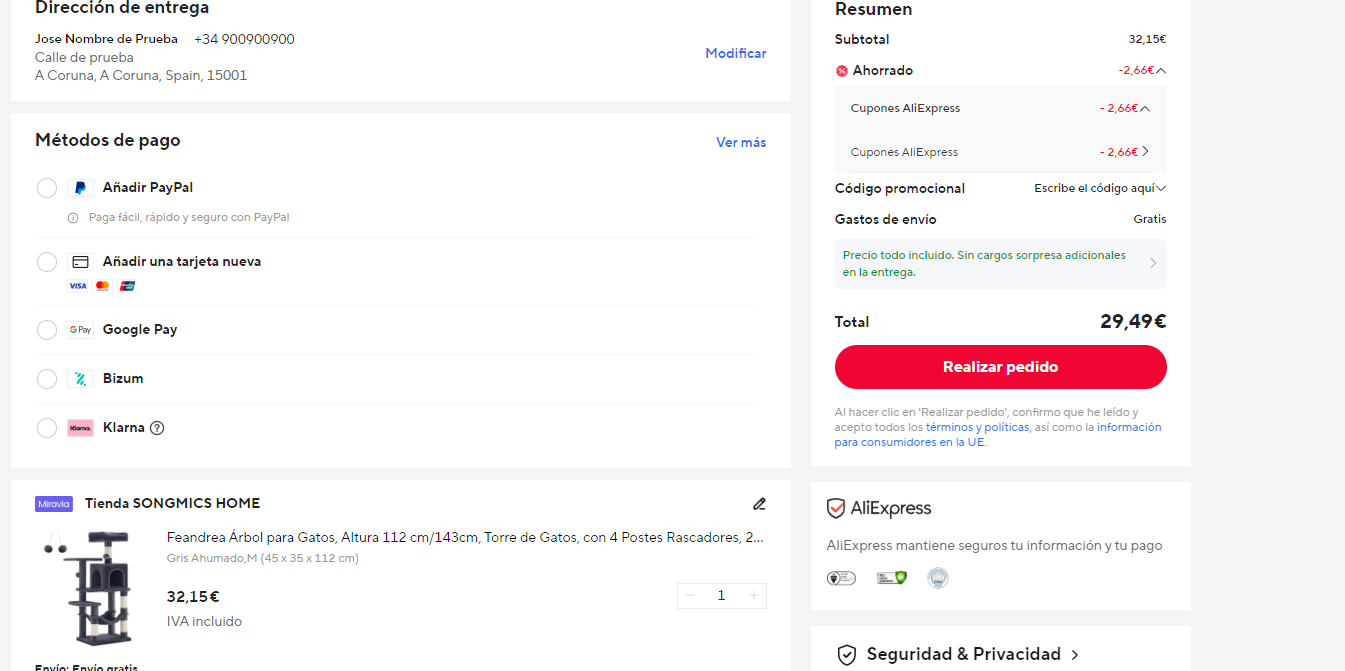
Task: Click the pink Klarna logo
Action: (x=80, y=428)
